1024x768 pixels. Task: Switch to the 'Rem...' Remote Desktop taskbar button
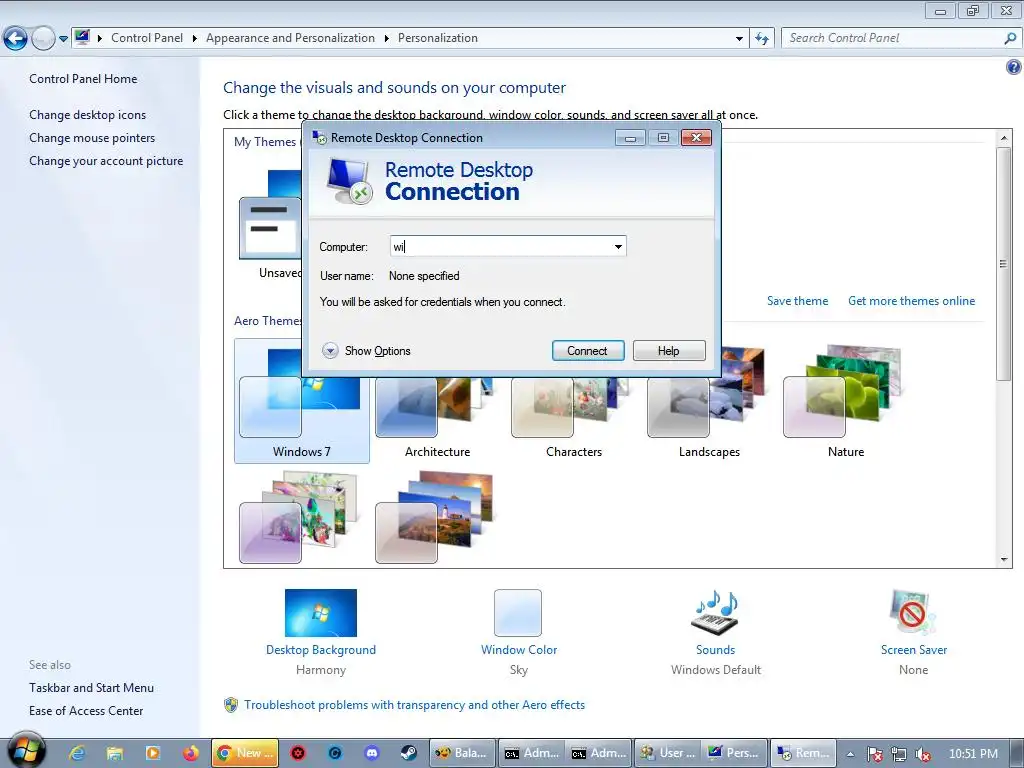[x=803, y=753]
